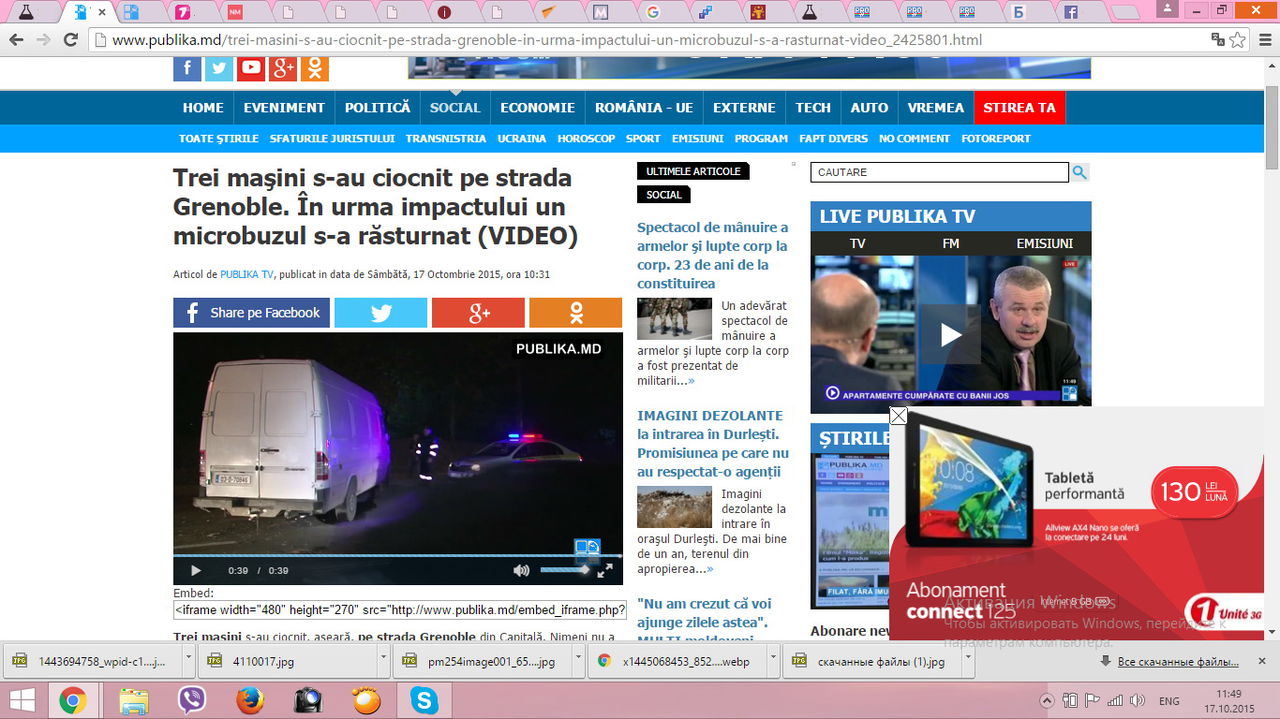Open PUBLIKA TV author link
The image size is (1280, 719).
pos(247,275)
